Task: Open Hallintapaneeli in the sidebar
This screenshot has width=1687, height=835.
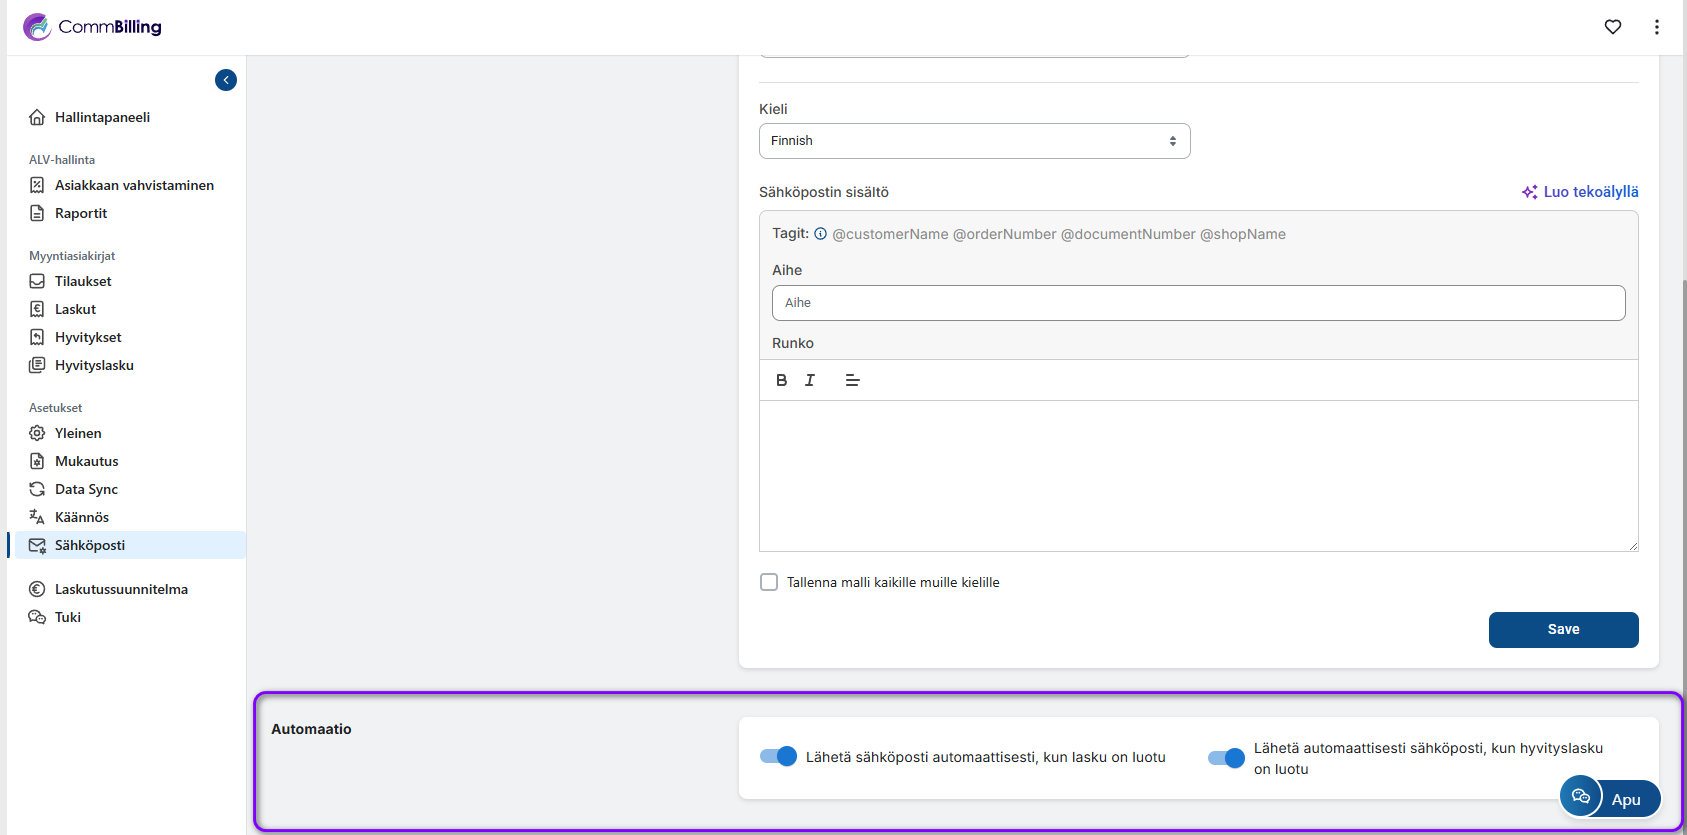Action: [102, 117]
